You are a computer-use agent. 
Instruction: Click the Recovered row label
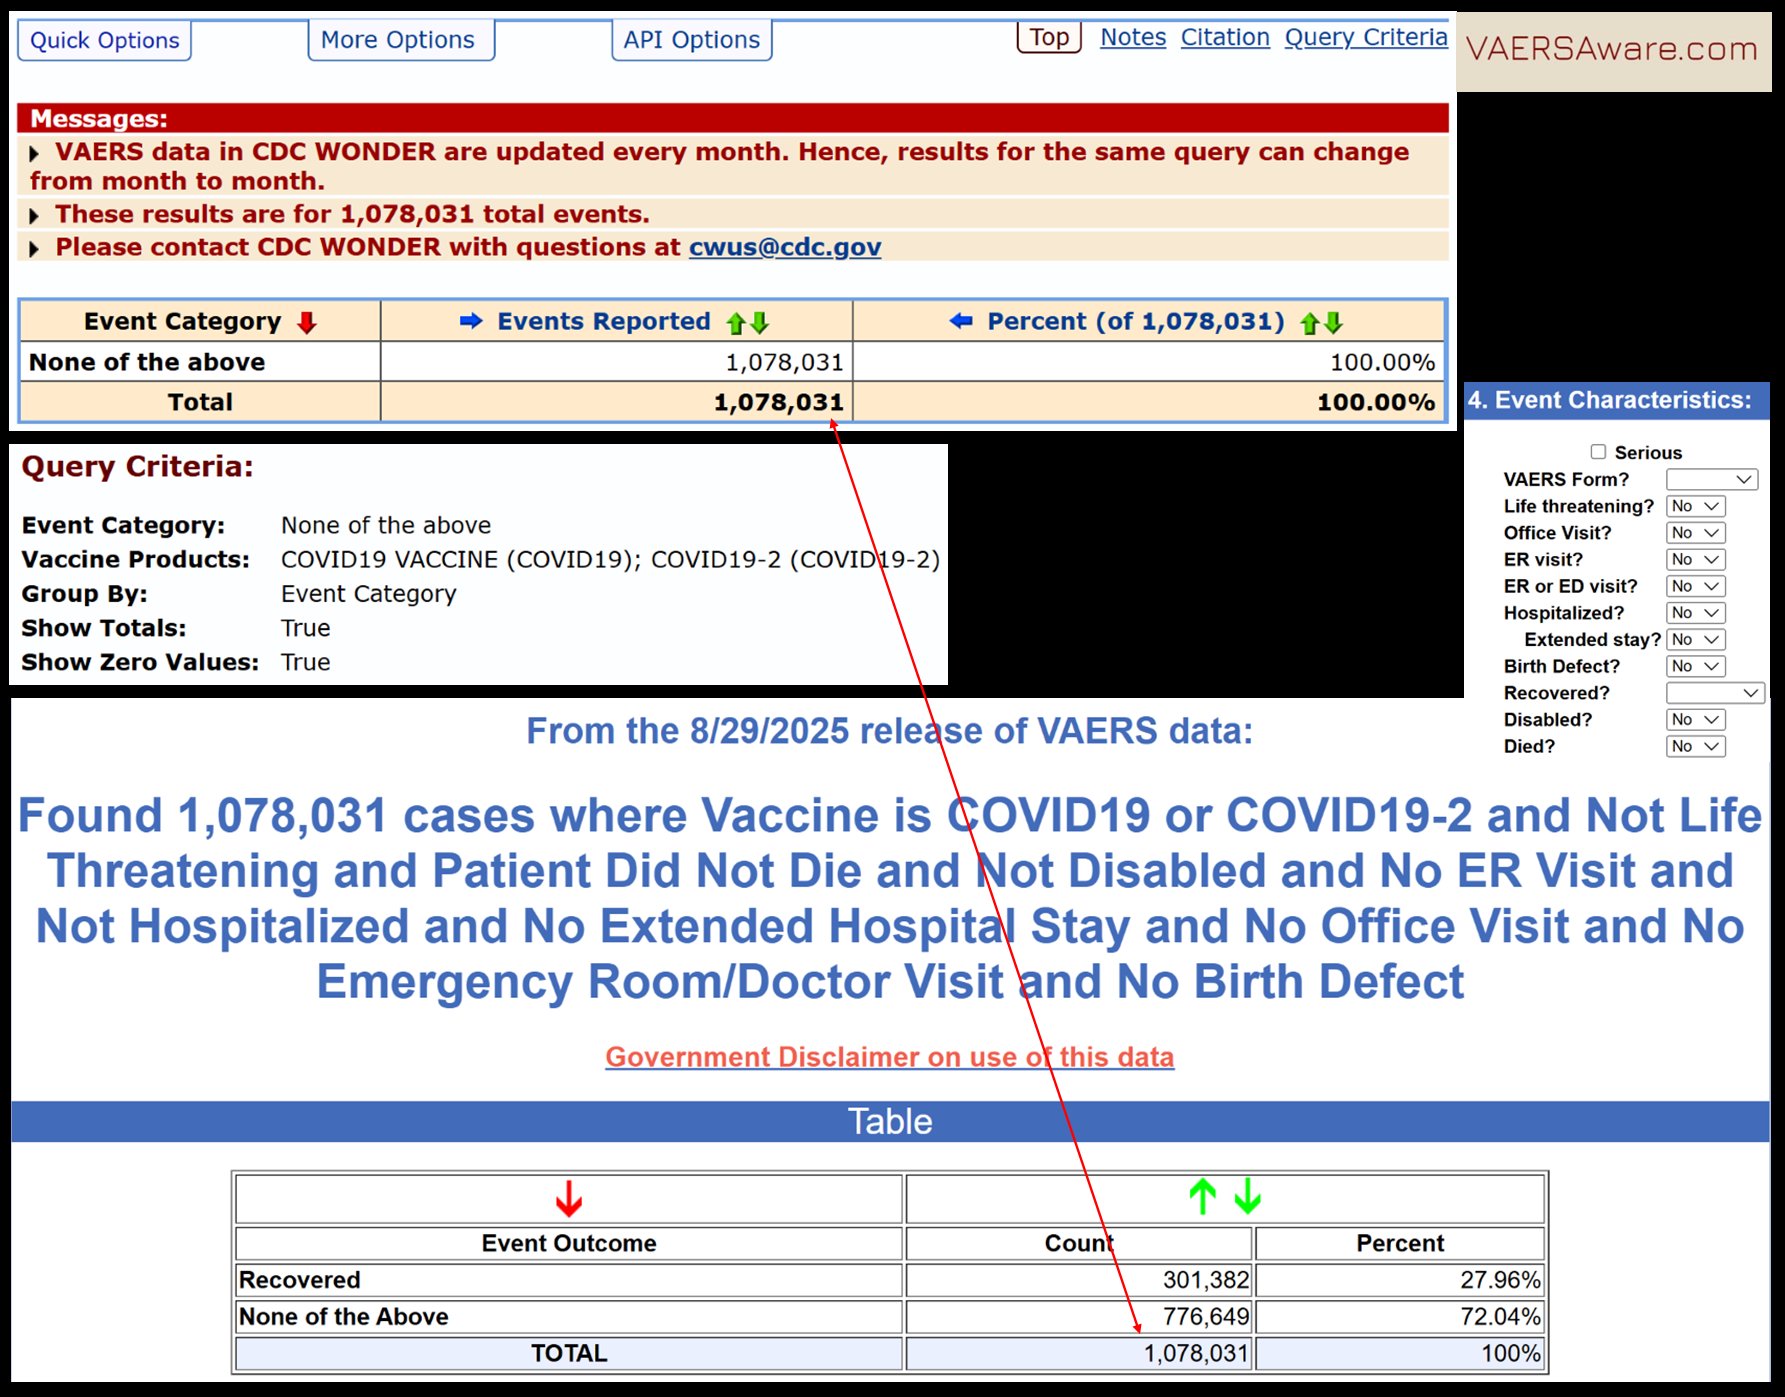(x=300, y=1280)
